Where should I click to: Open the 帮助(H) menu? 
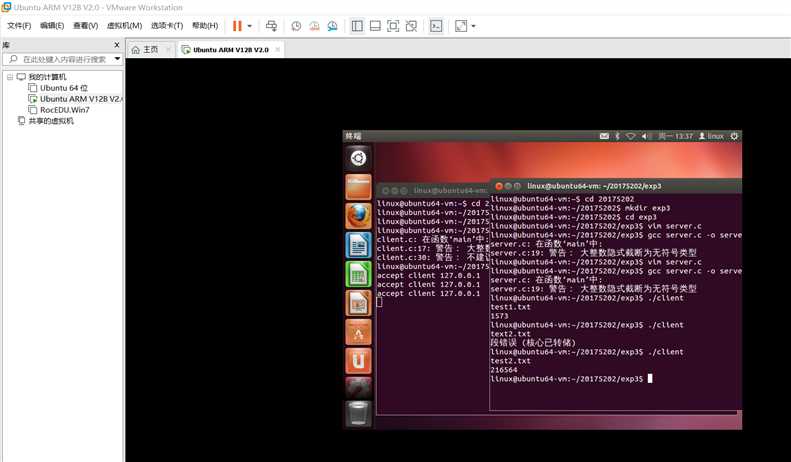[x=205, y=26]
